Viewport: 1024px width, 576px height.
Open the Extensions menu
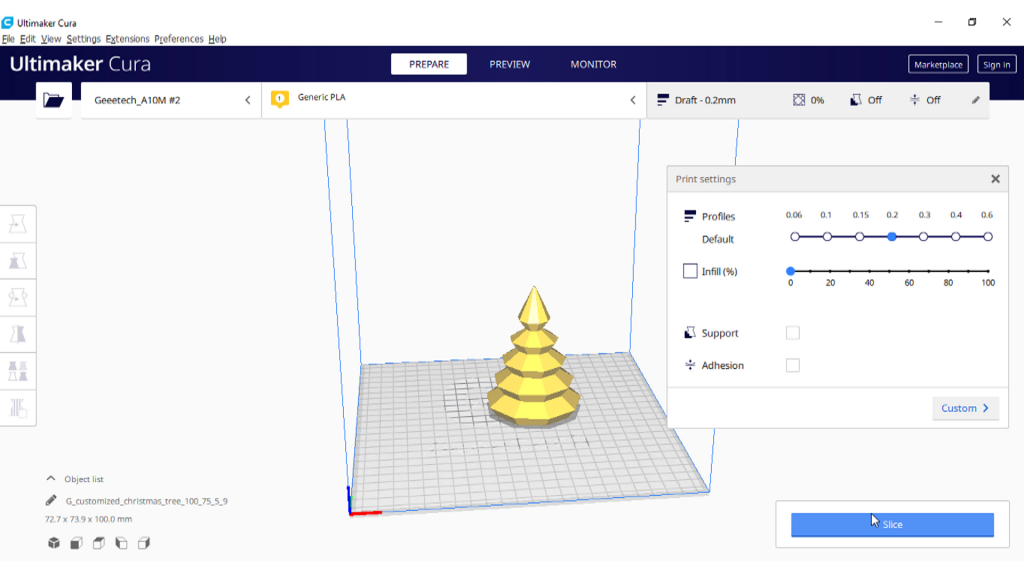127,39
